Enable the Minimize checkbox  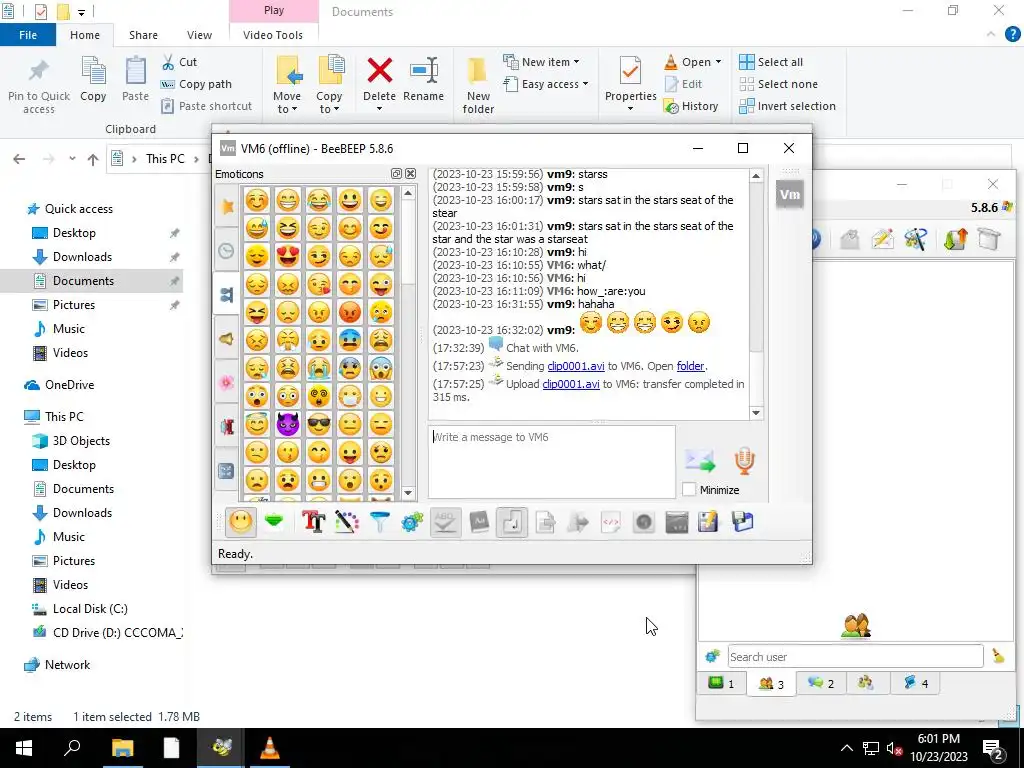(689, 490)
